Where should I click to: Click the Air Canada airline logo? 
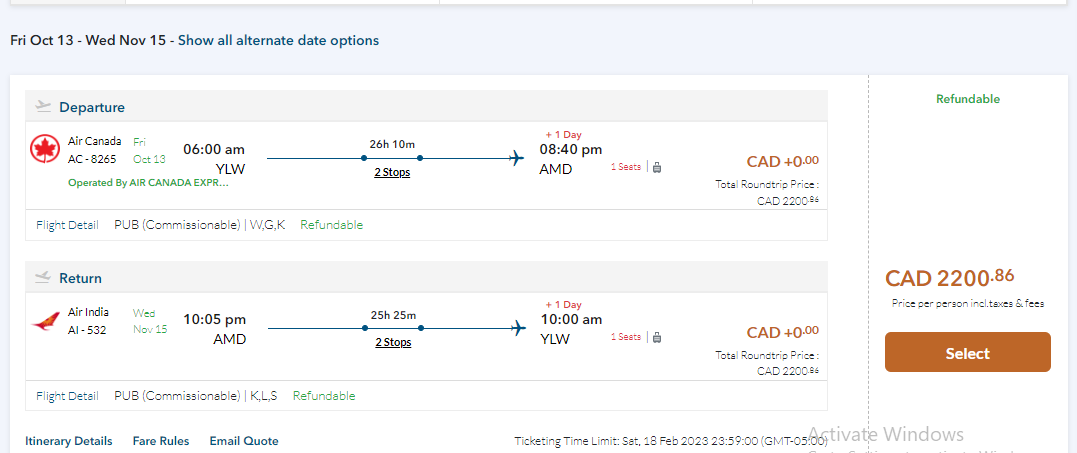(x=46, y=149)
